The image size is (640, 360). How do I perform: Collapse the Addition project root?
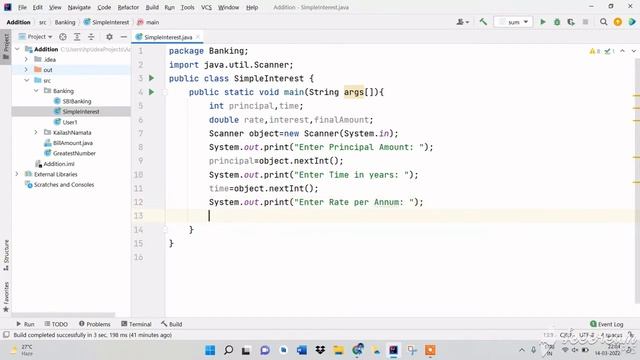point(17,49)
